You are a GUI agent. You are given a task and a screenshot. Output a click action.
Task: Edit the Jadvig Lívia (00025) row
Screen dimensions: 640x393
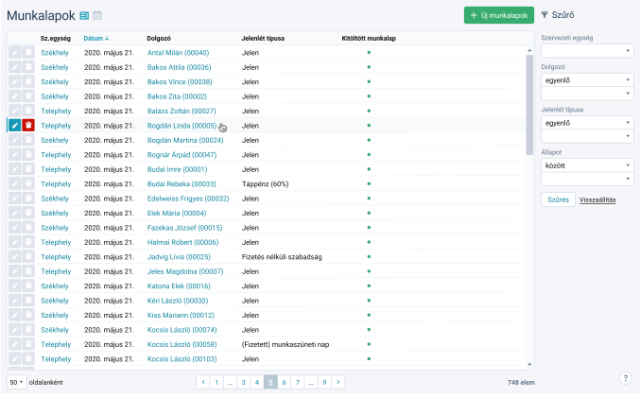(15, 257)
